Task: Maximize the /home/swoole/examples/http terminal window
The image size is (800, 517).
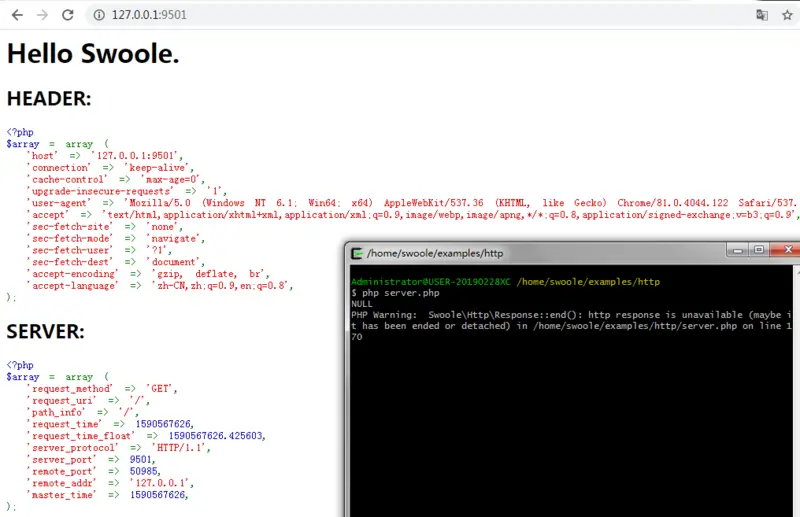Action: [x=759, y=250]
